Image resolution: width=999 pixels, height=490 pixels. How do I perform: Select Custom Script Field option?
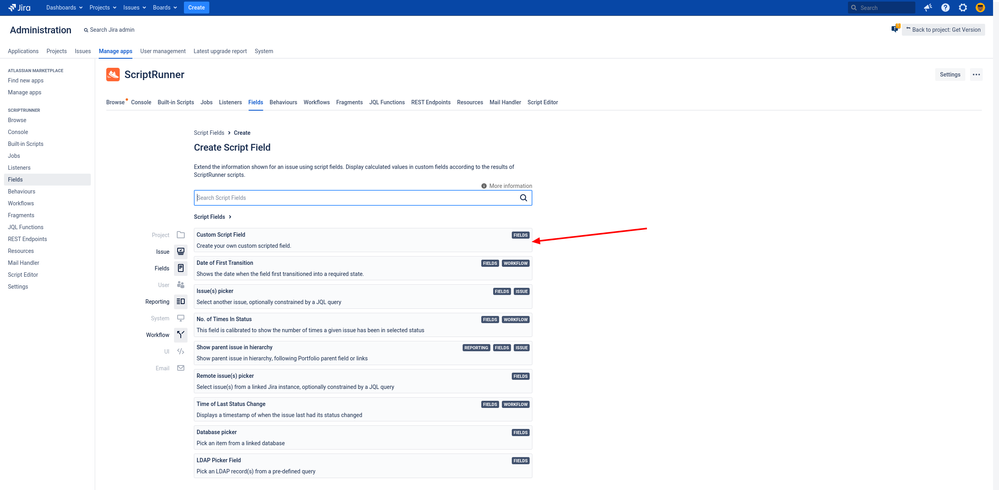point(363,240)
